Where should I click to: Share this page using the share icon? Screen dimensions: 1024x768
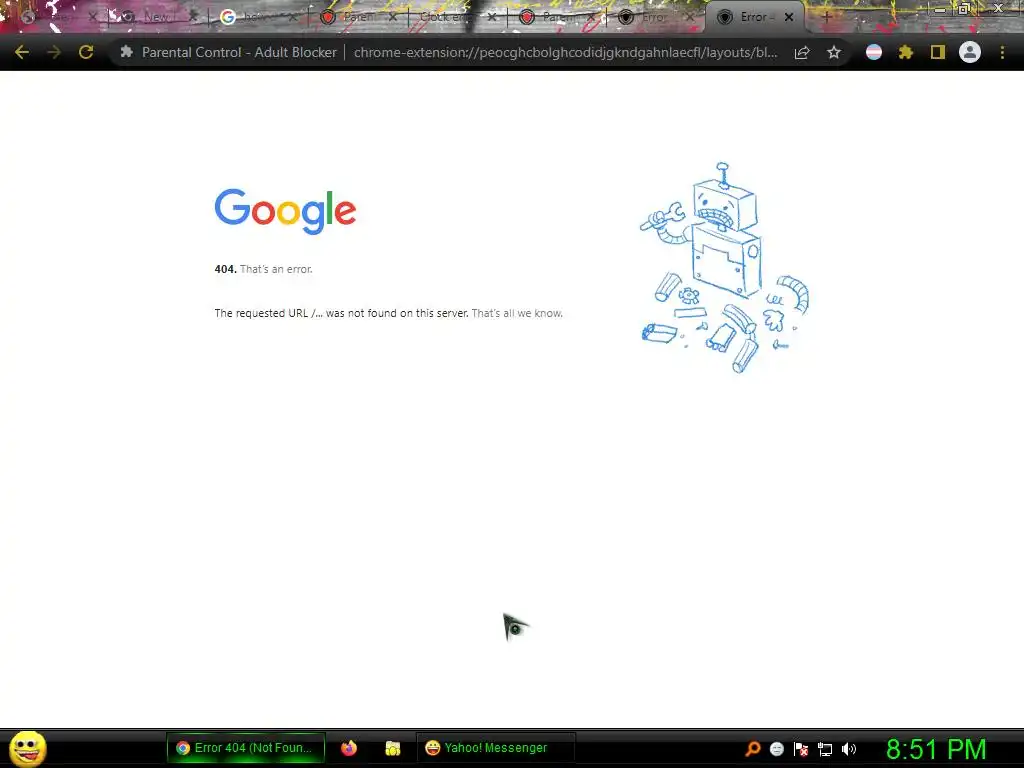click(x=802, y=52)
